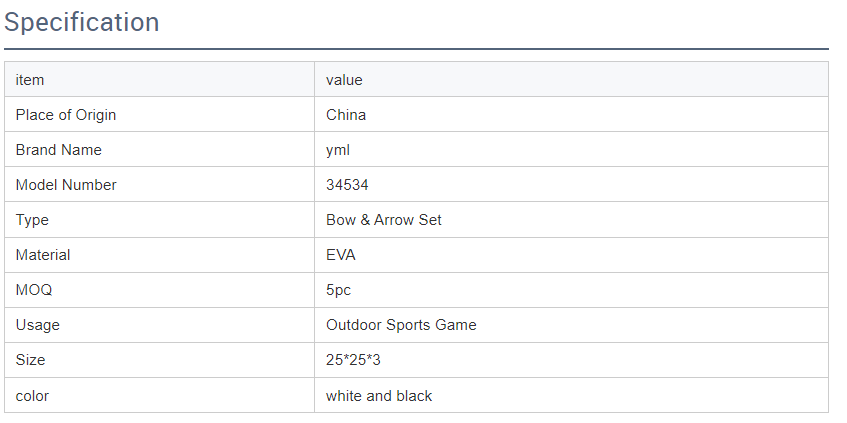This screenshot has height=423, width=847.
Task: Select the Material row label
Action: click(43, 255)
